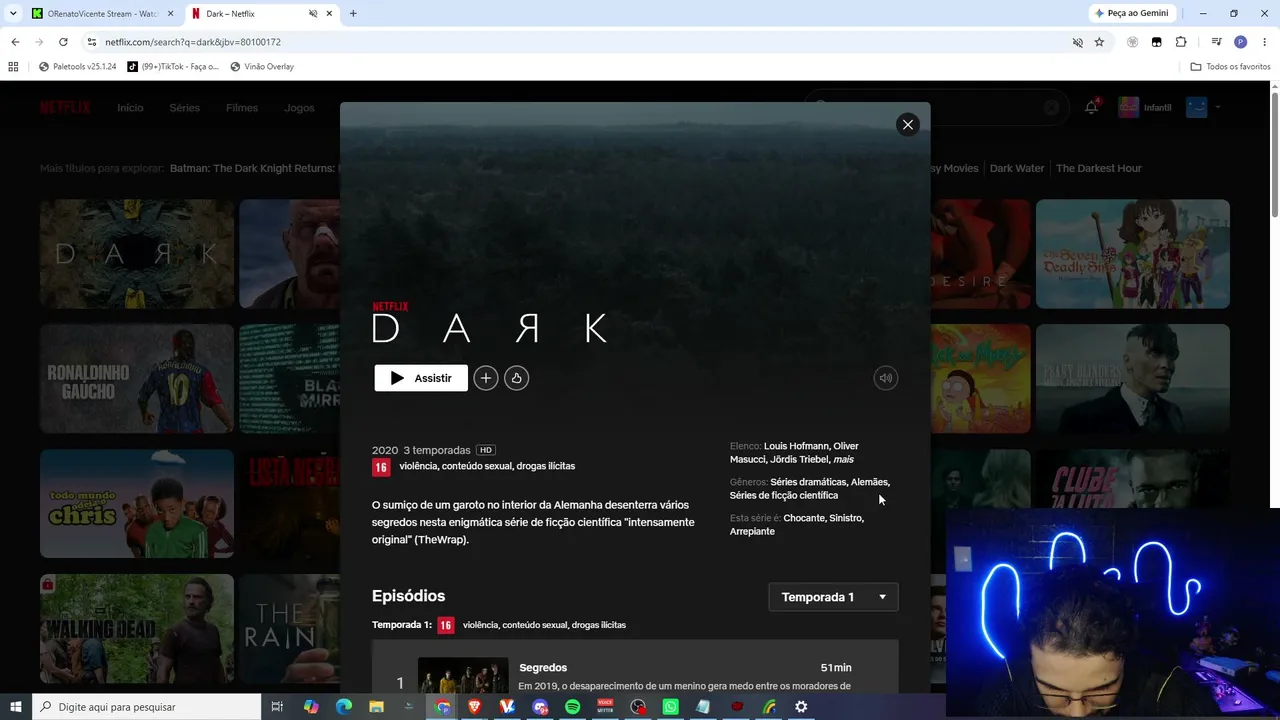
Task: Select the Peaky Blinders thumbnail
Action: point(1133,379)
